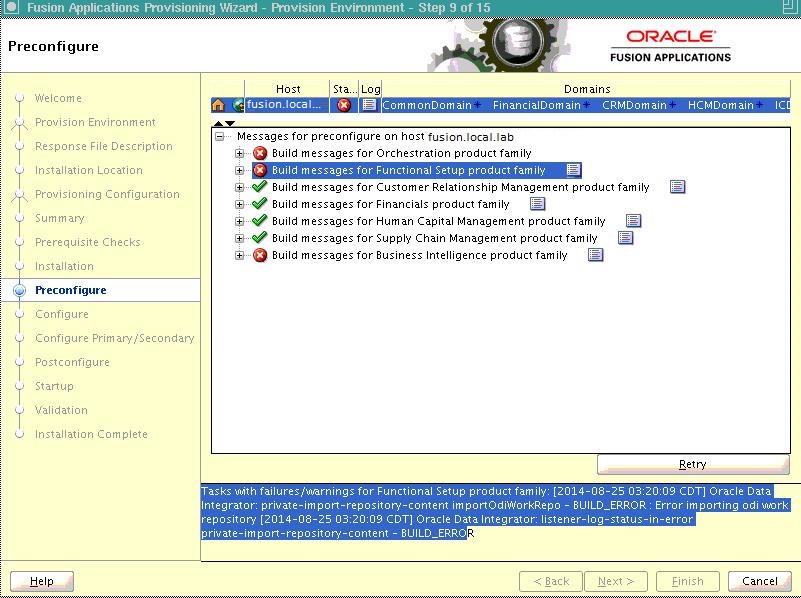Click green check icon for Financials family

260,203
